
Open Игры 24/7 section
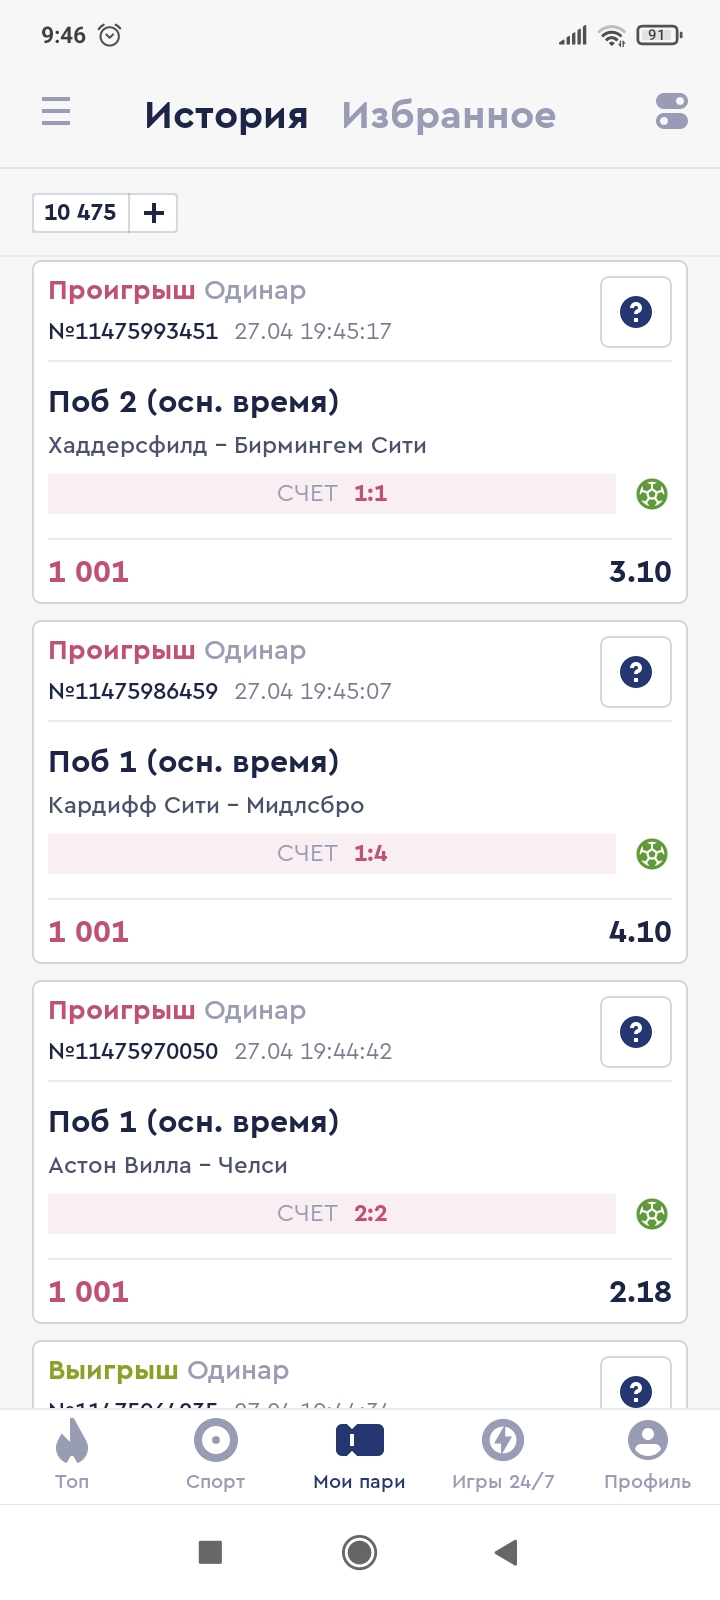click(x=503, y=1456)
